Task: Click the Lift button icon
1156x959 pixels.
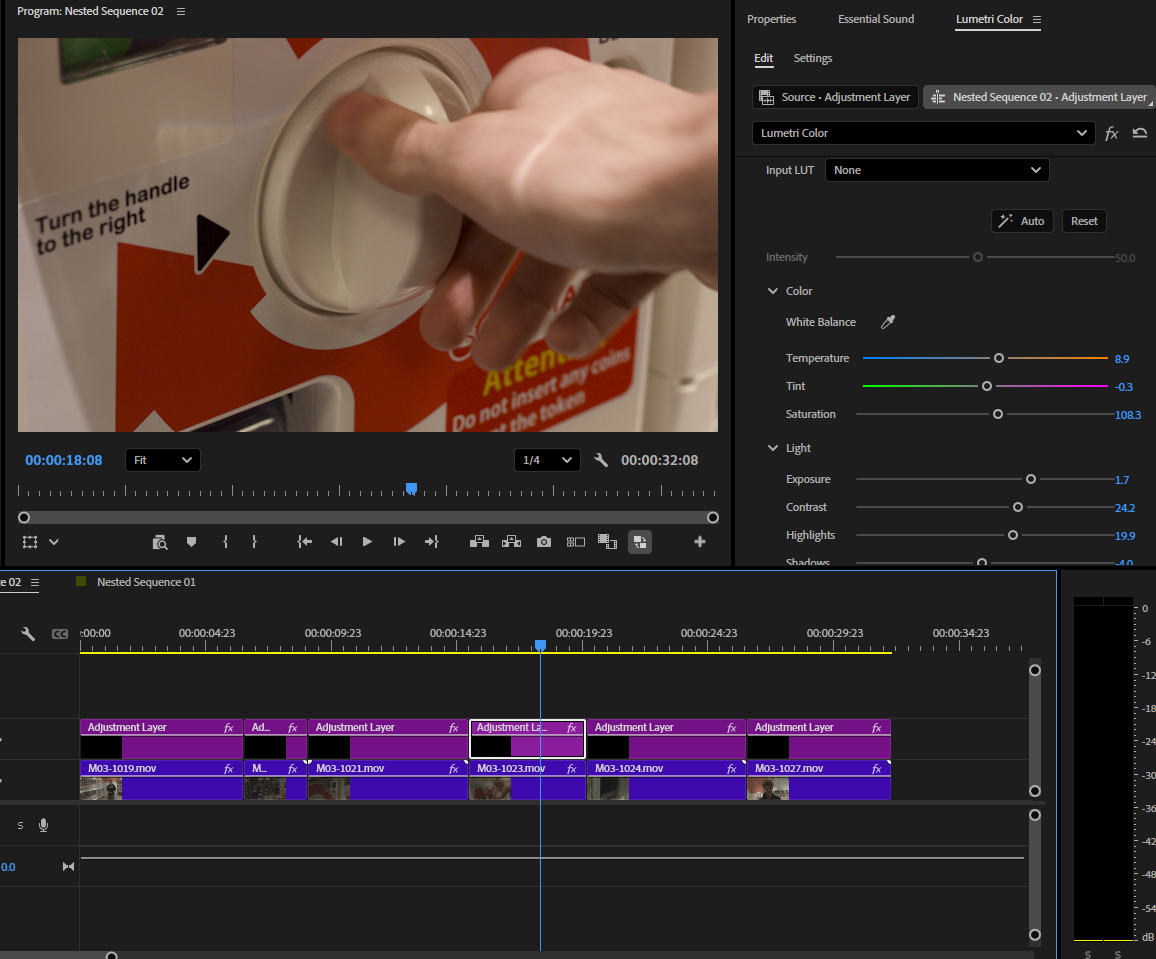Action: 479,542
